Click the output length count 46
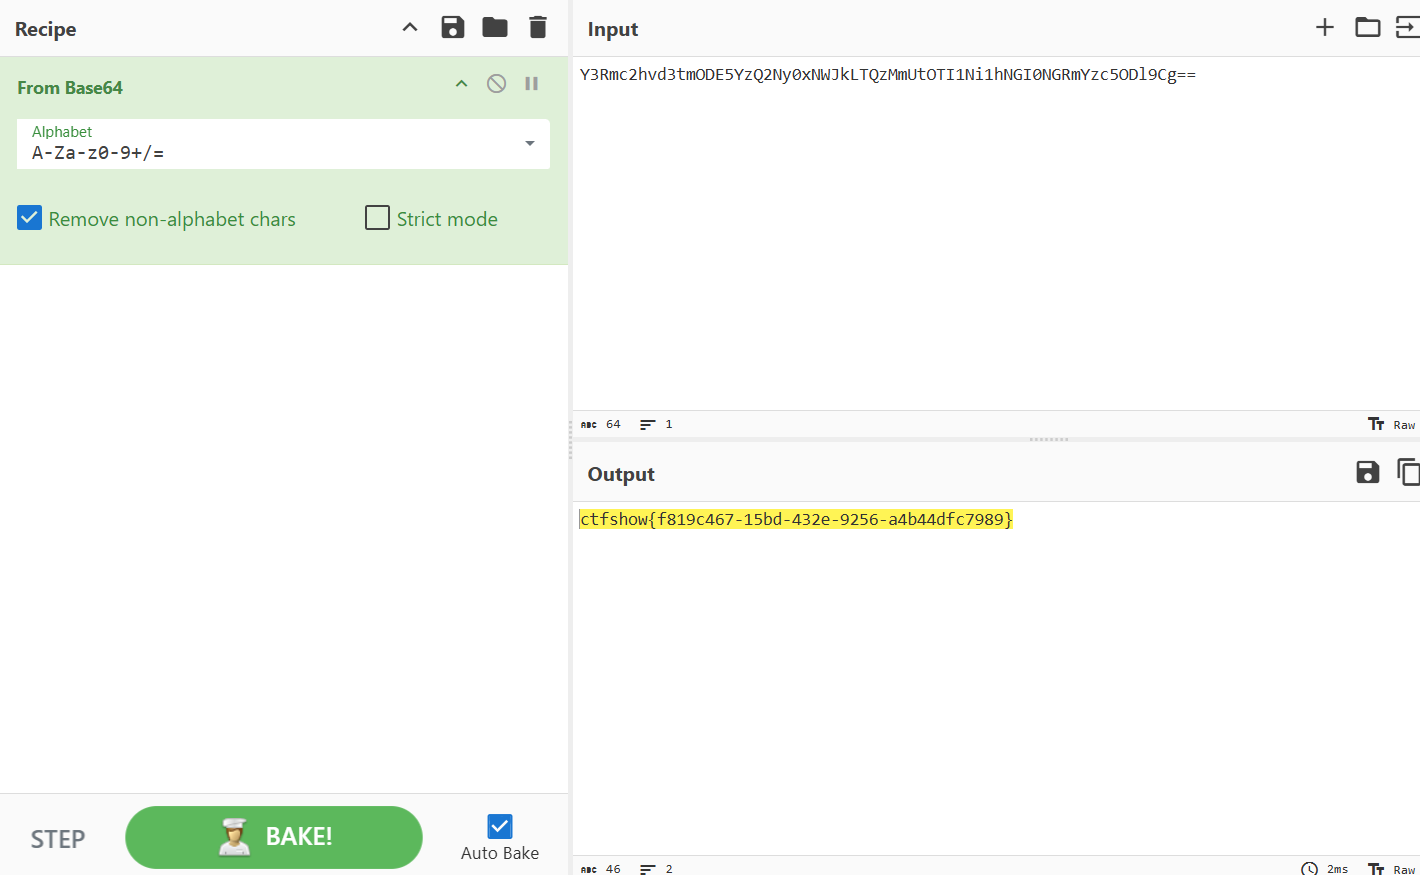This screenshot has width=1420, height=875. tap(601, 869)
